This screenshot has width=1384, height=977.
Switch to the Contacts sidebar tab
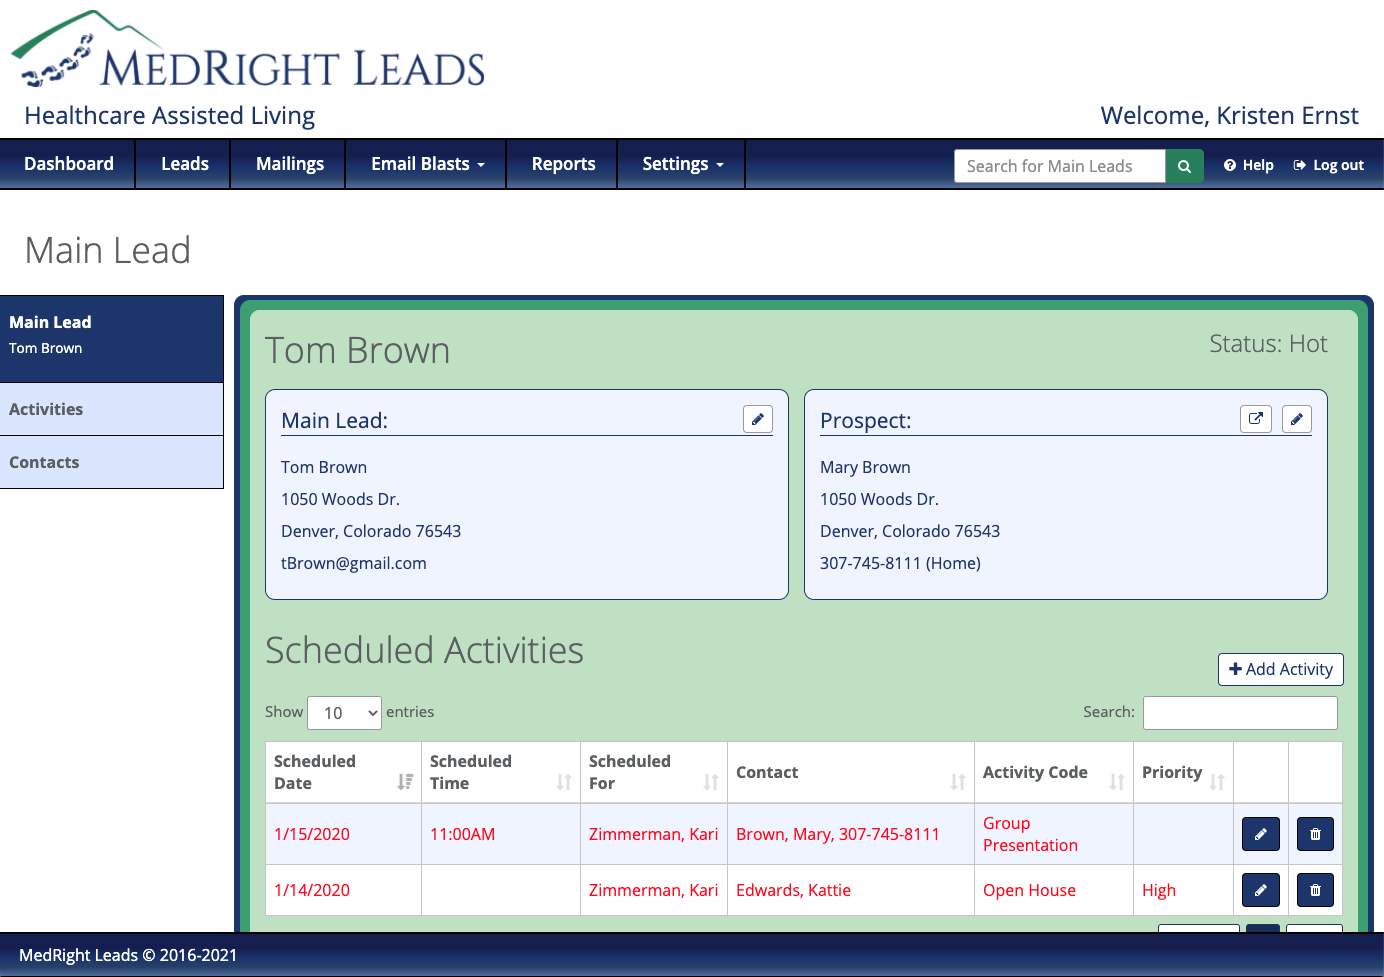[112, 462]
